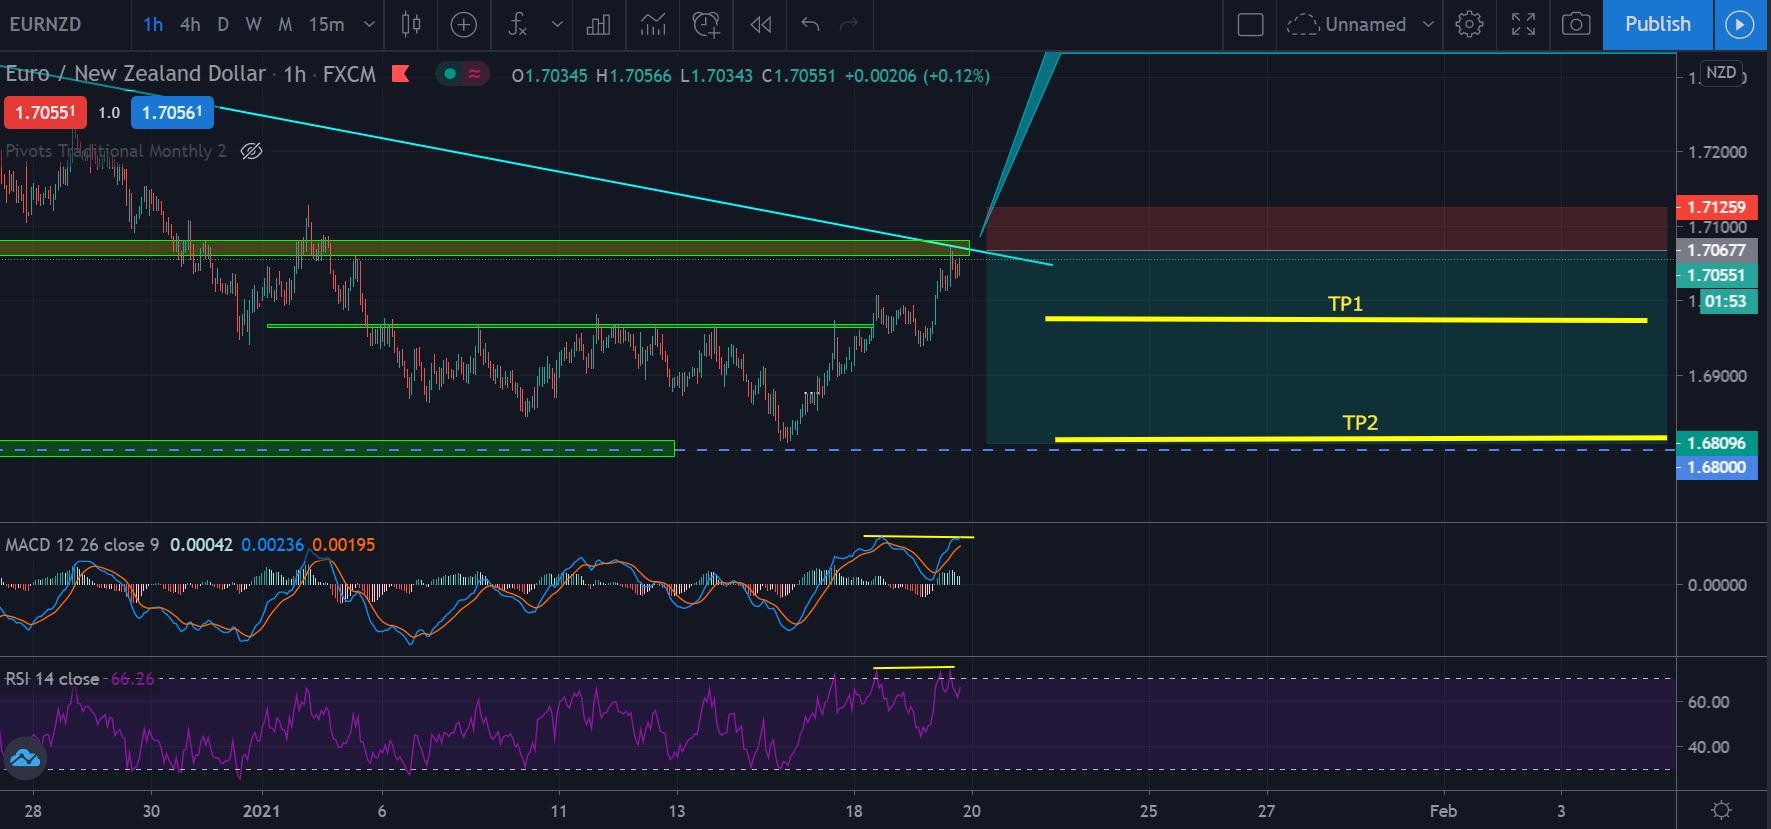Undo the last action
The height and width of the screenshot is (829, 1771).
click(x=810, y=24)
